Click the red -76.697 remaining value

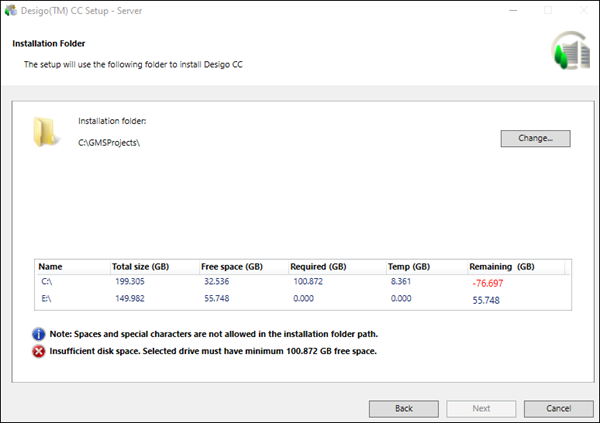487,283
